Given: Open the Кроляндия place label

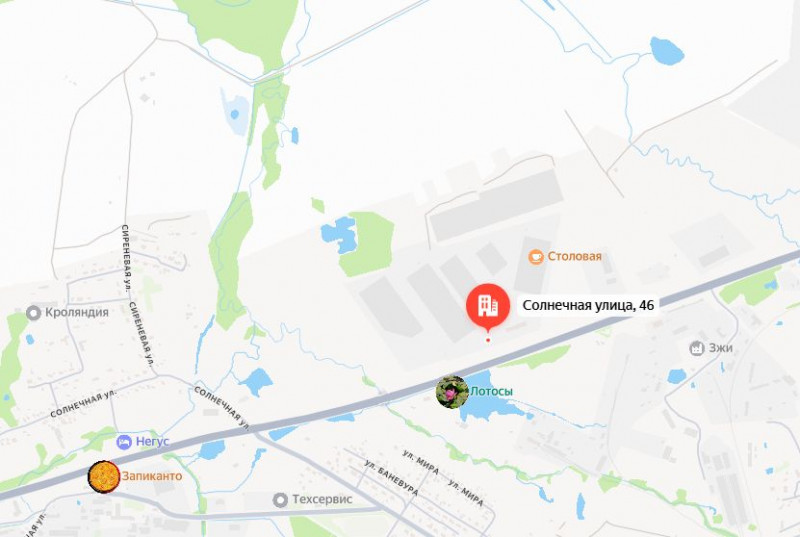Looking at the screenshot, I should point(77,312).
